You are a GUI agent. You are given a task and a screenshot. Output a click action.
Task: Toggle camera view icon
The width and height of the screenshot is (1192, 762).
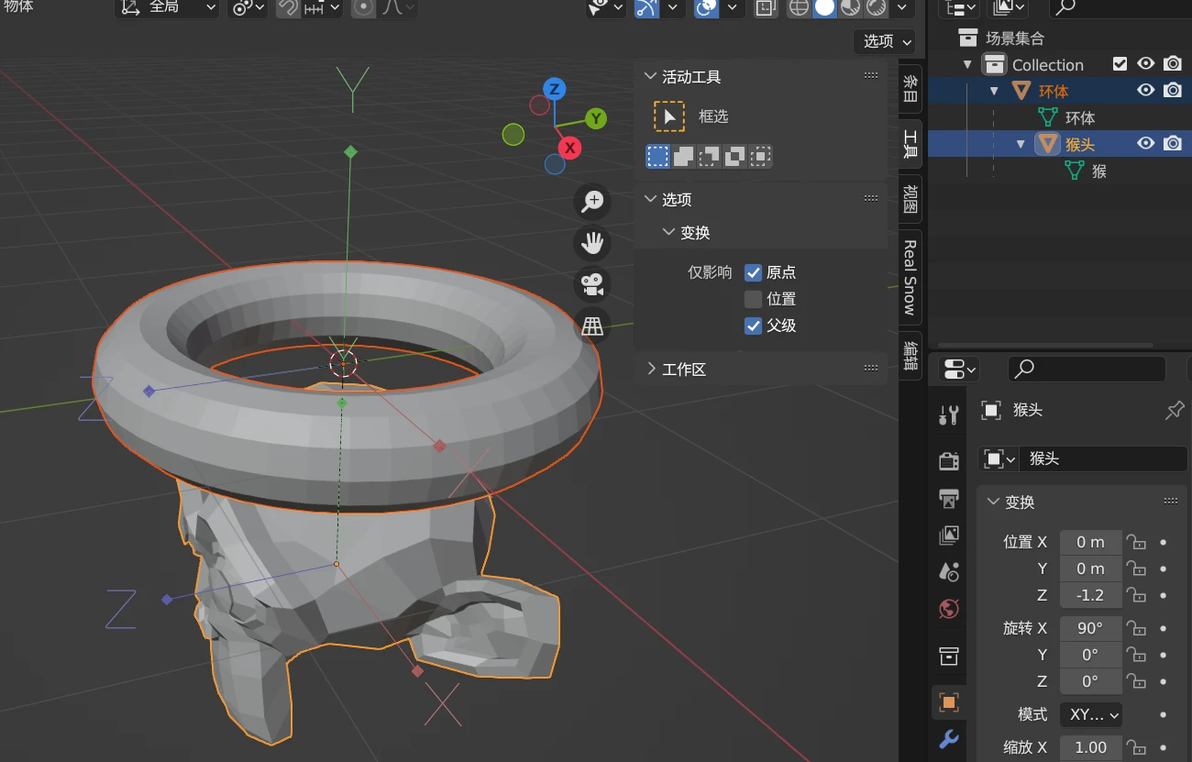(x=592, y=284)
